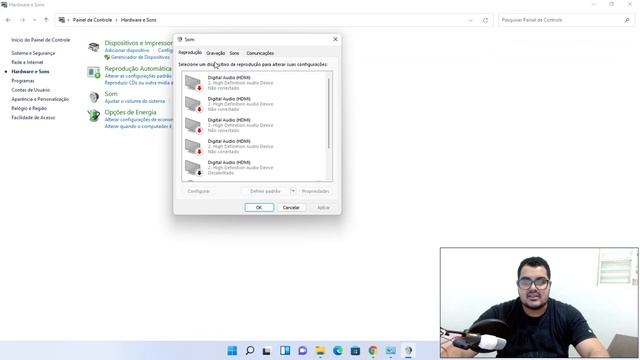640x360 pixels.
Task: Open Microsoft Store from the taskbar
Action: point(356,351)
